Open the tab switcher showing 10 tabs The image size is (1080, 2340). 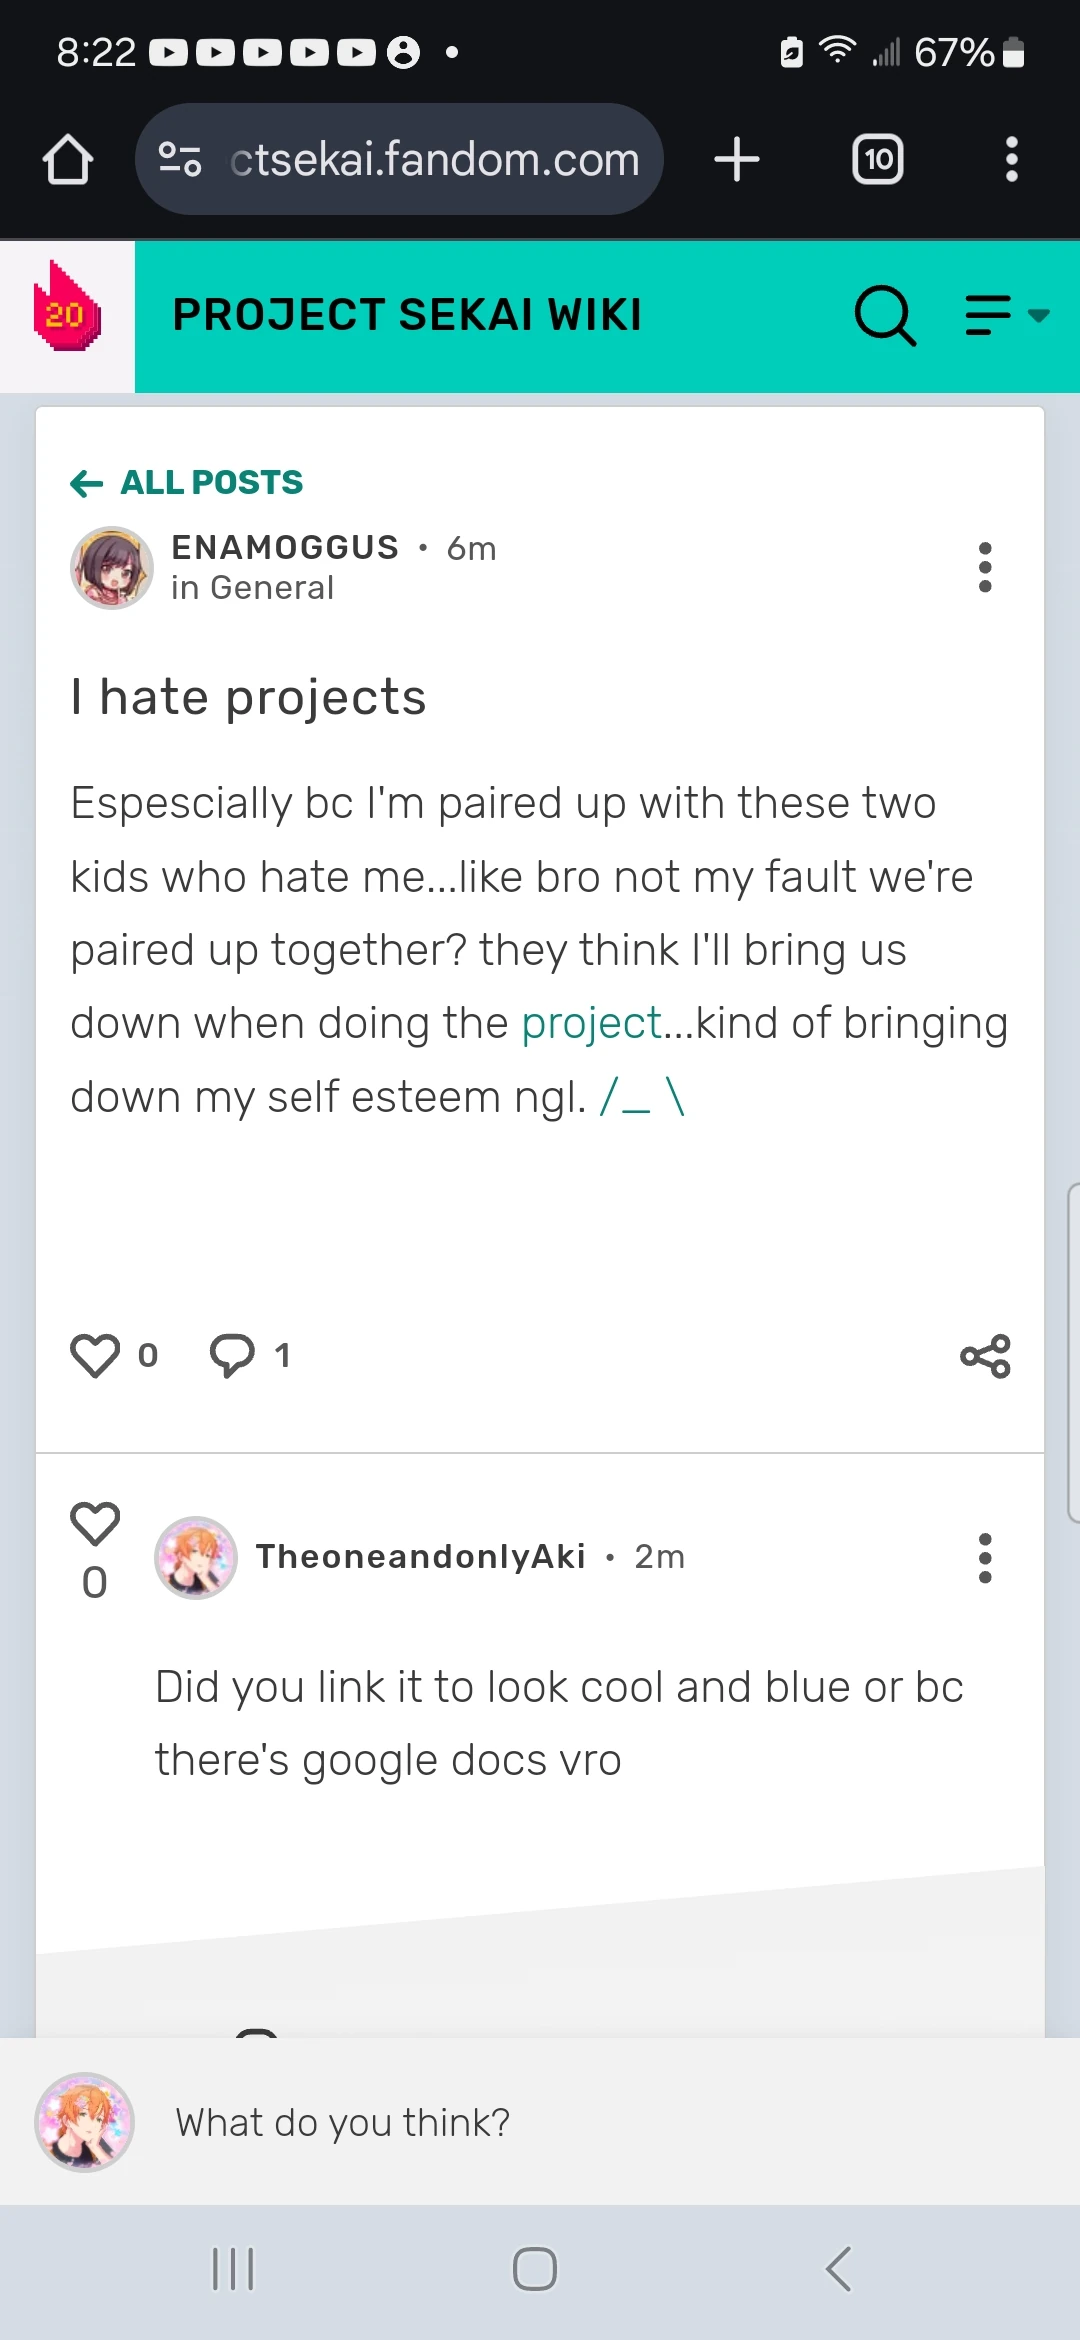pyautogui.click(x=877, y=160)
